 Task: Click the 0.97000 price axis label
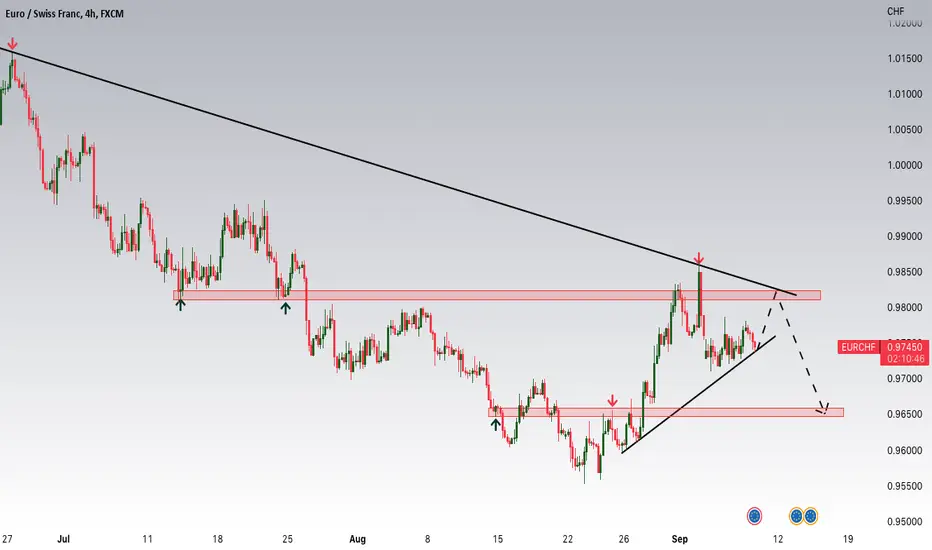tap(905, 379)
